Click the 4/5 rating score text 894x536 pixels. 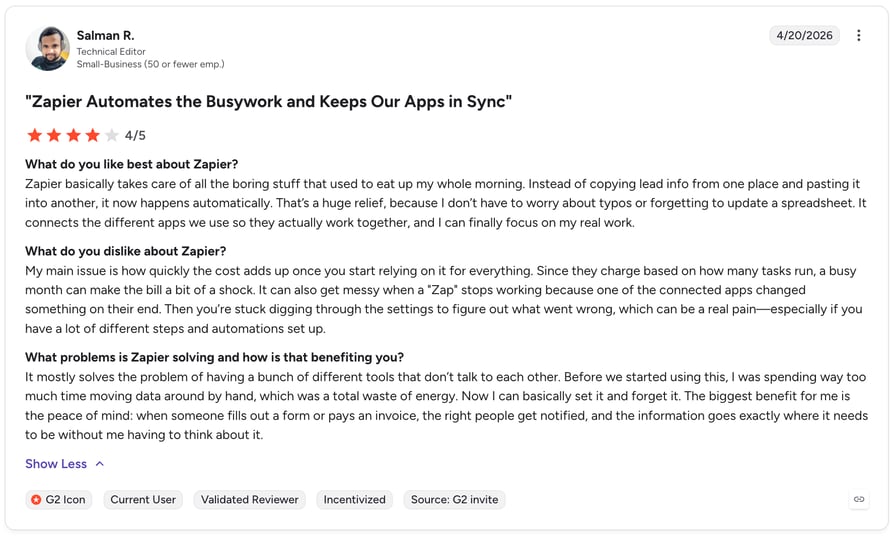click(135, 136)
